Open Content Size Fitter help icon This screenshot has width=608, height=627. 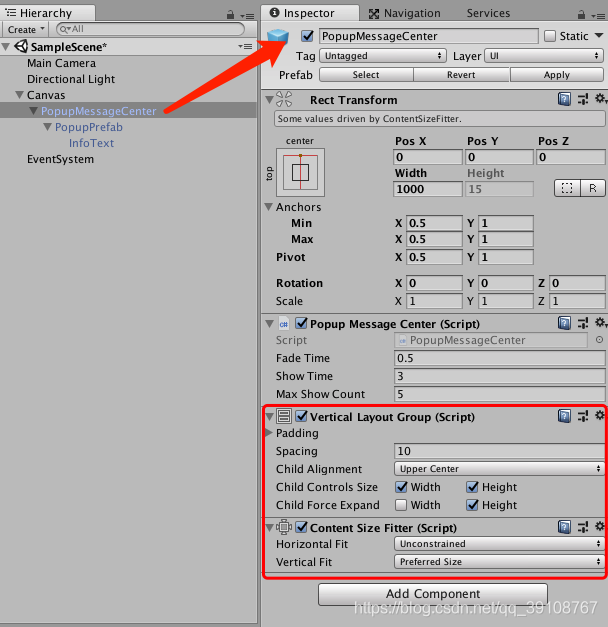[564, 527]
